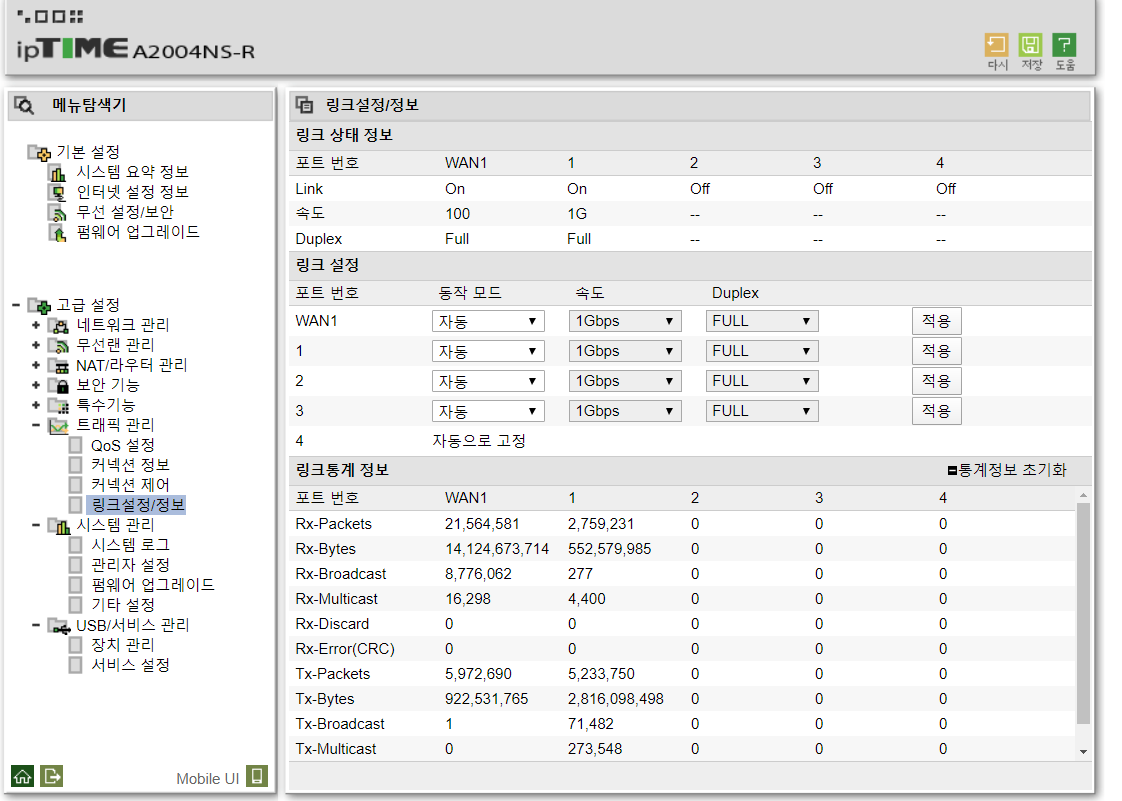Click the home icon at bottom left

point(22,775)
